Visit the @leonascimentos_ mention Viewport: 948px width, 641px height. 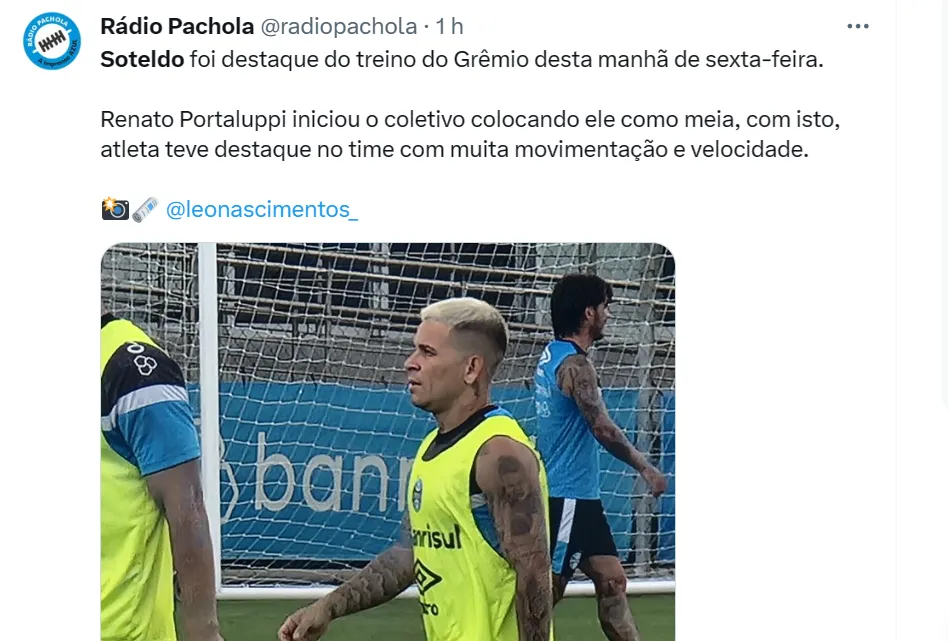(262, 209)
